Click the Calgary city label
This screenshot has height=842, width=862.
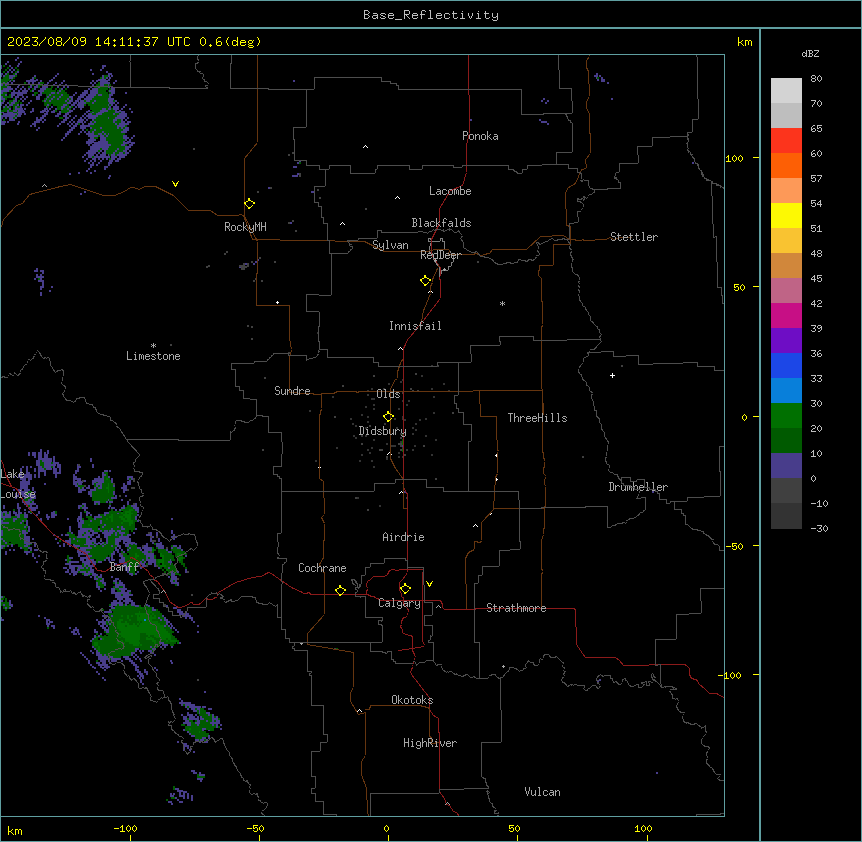[399, 603]
